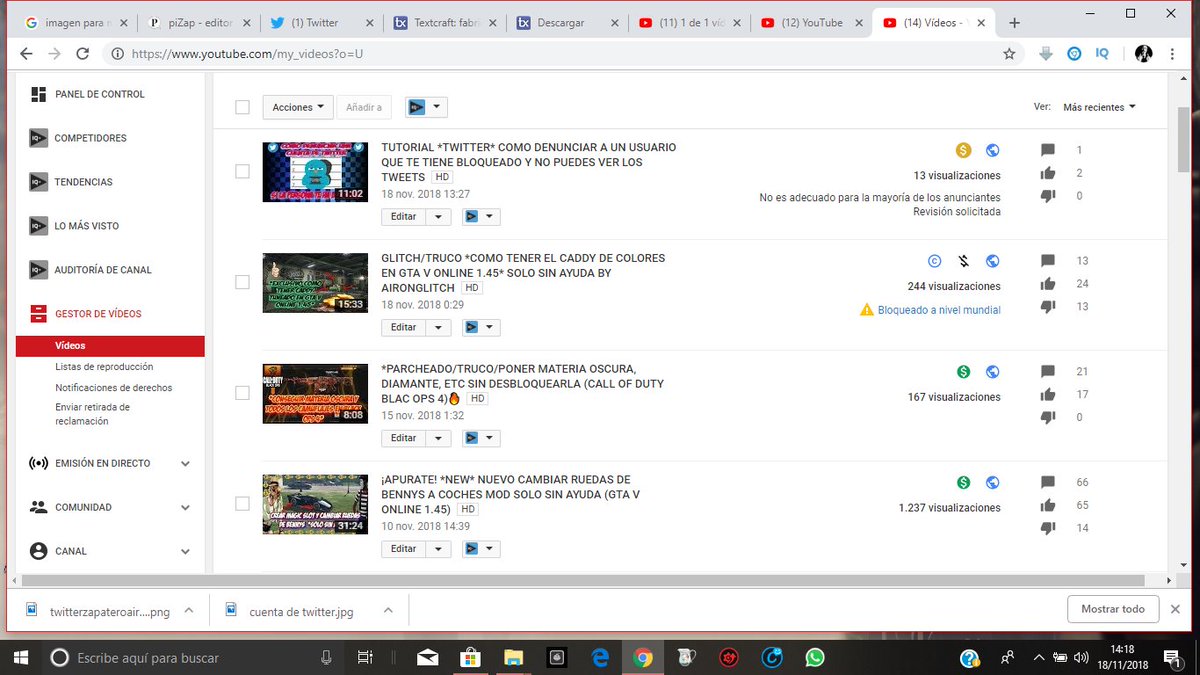Open Enviar retirada de reclamación item

(x=92, y=414)
